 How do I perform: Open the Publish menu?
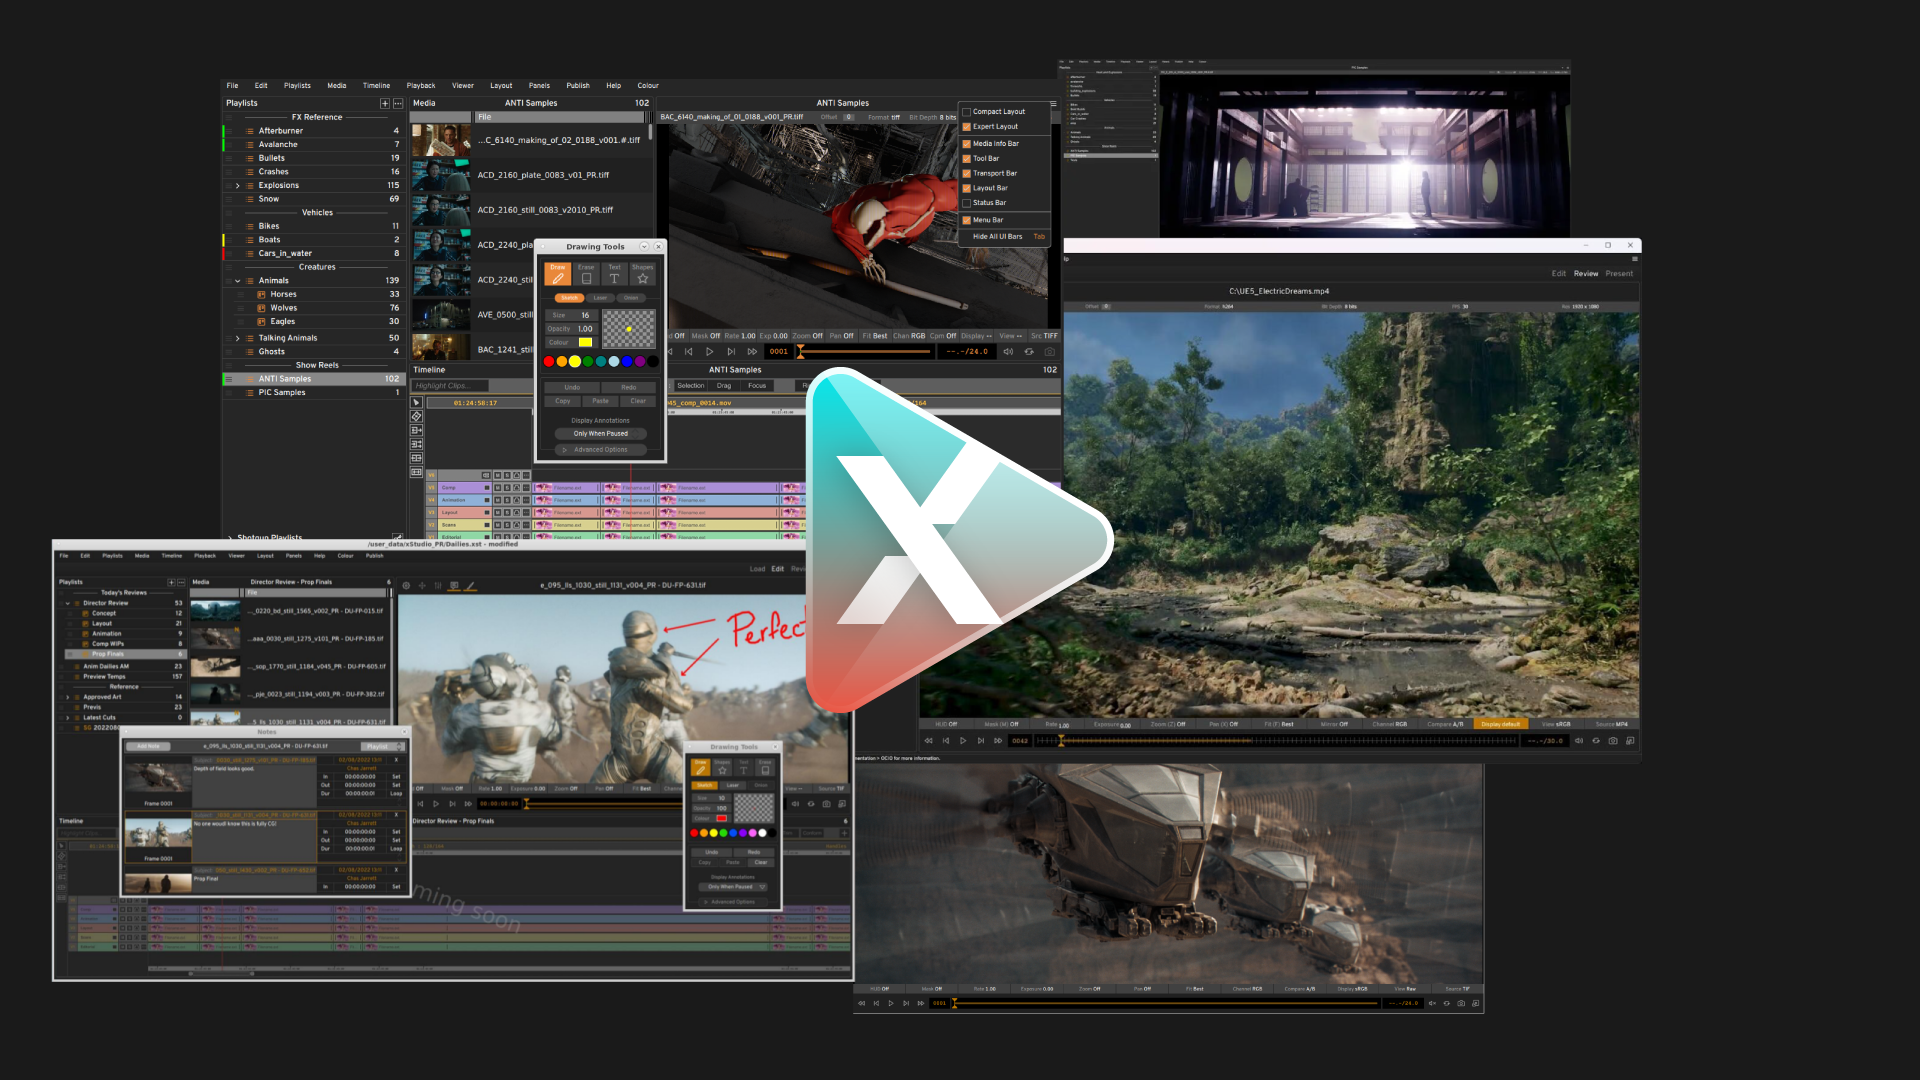click(x=578, y=86)
